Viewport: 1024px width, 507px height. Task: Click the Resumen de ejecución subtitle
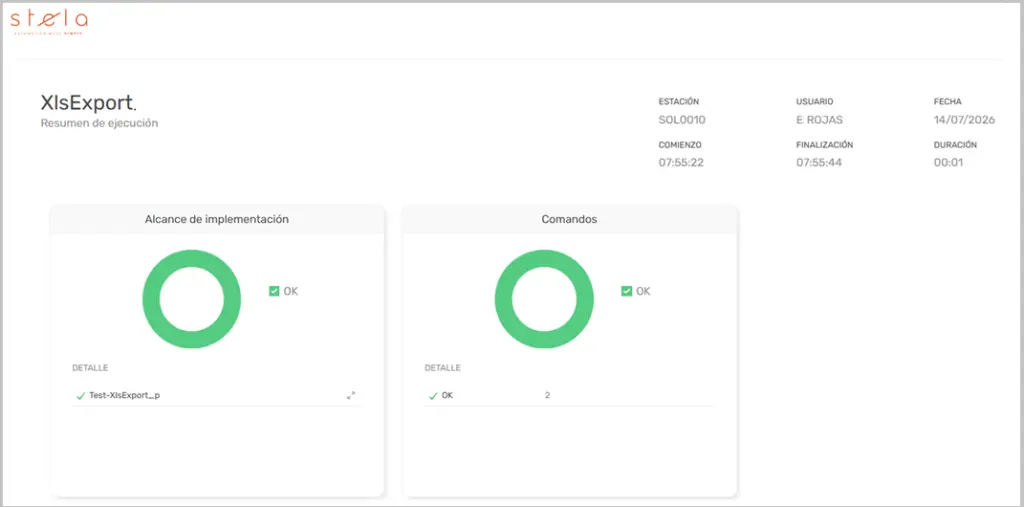click(99, 123)
